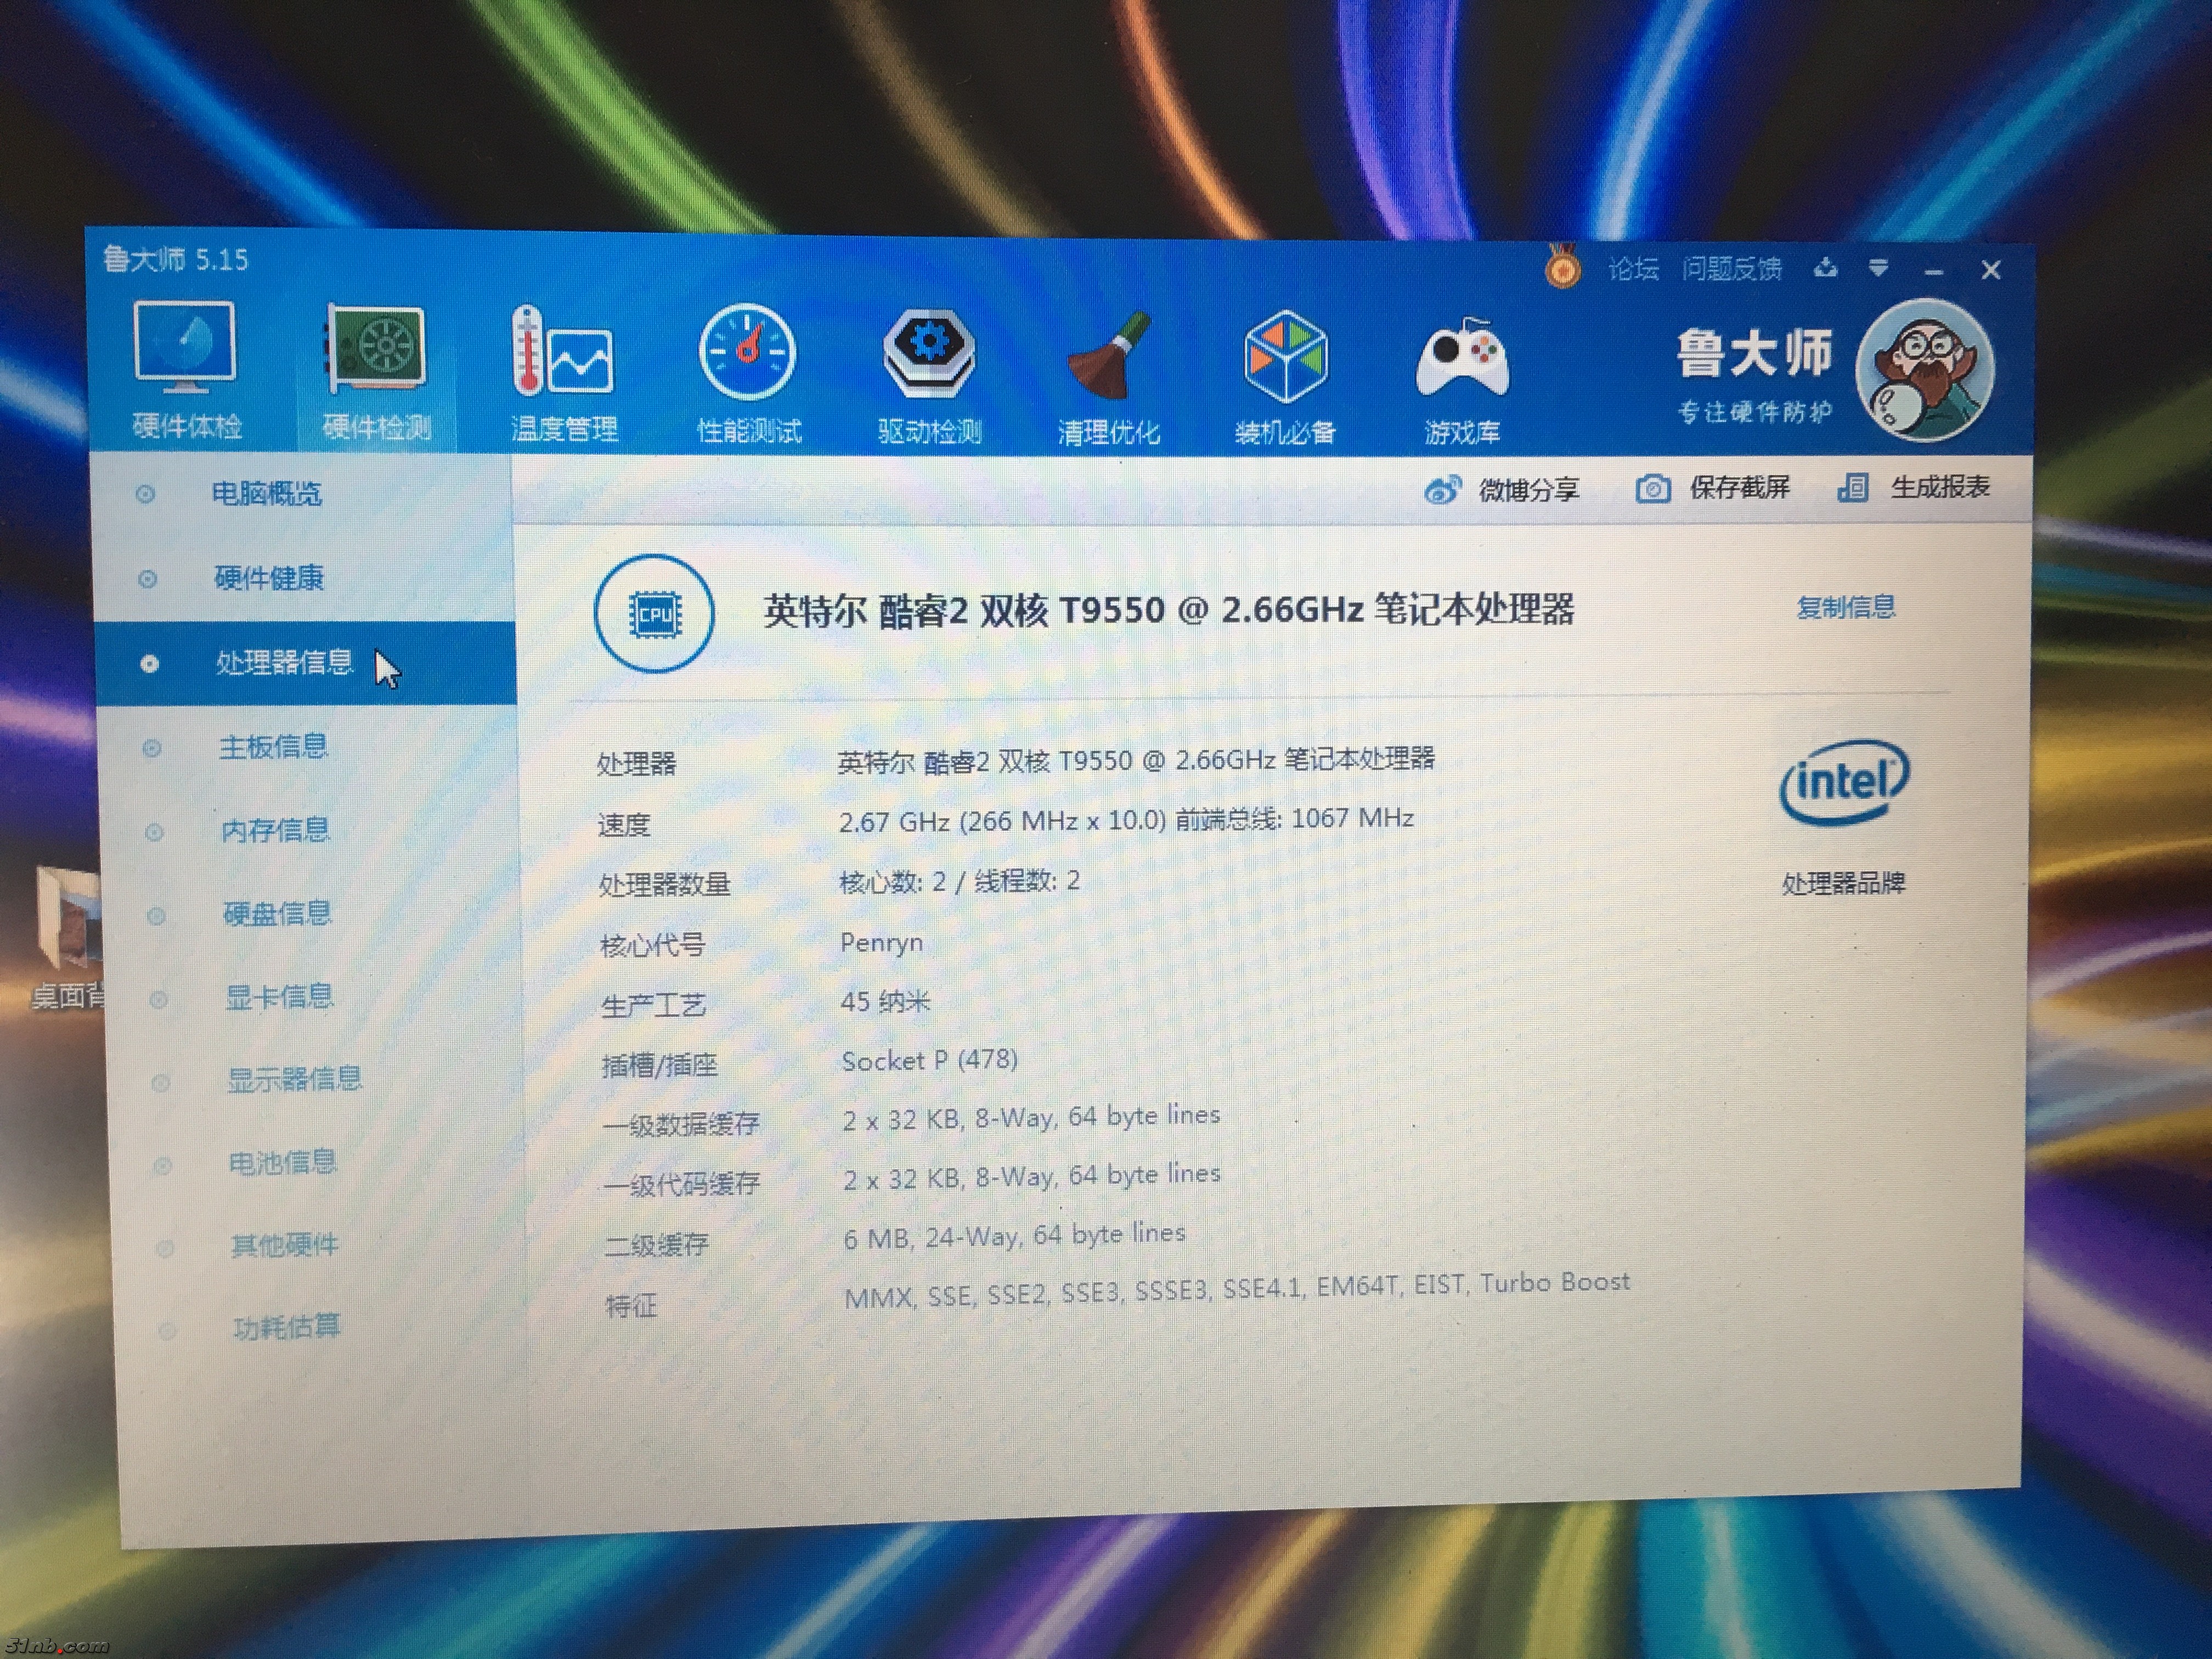This screenshot has height=1659, width=2212.
Task: Click 保存截屏 save screenshot
Action: pos(1712,488)
